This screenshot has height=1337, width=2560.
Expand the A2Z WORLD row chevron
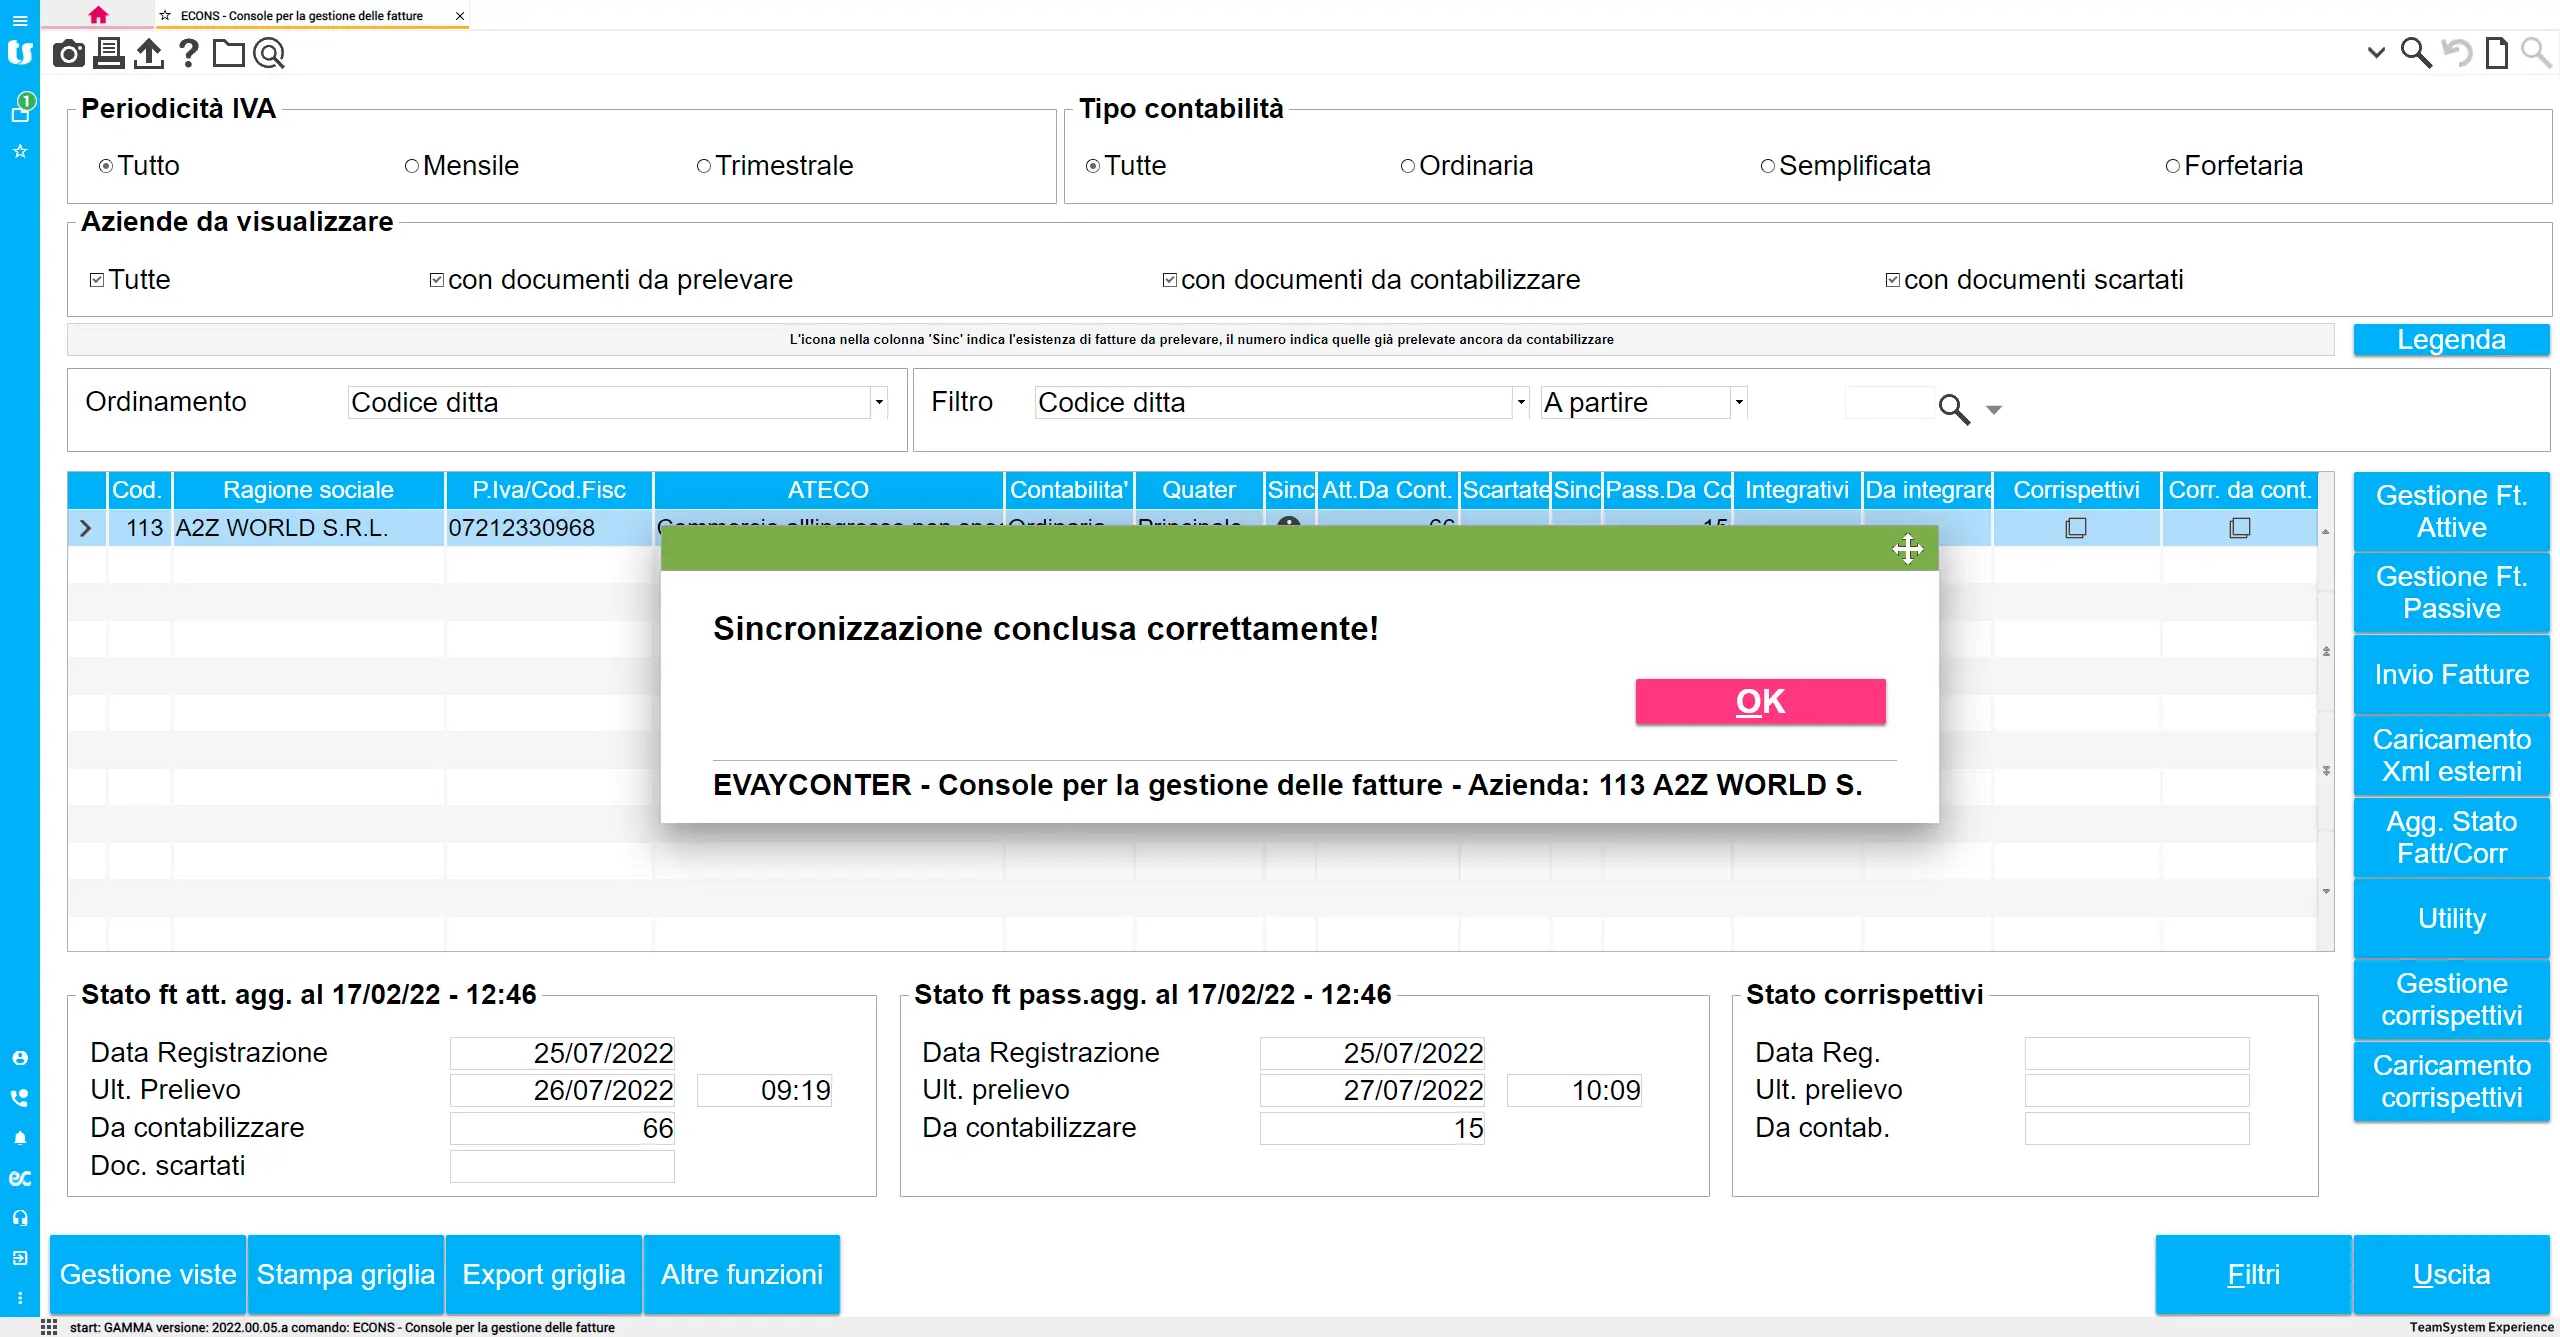click(x=86, y=528)
